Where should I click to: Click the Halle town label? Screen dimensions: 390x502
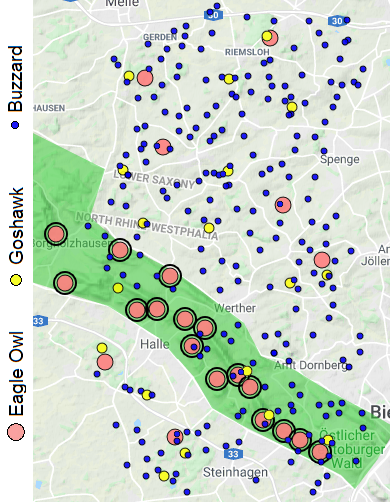(155, 344)
